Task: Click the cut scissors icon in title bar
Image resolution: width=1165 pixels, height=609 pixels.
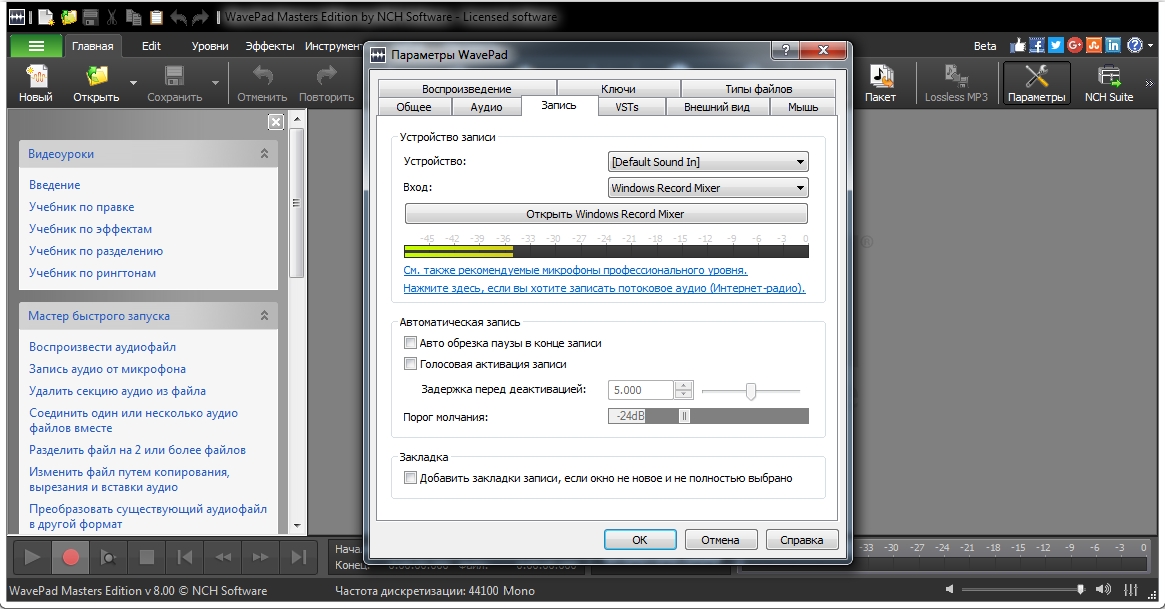Action: (111, 16)
